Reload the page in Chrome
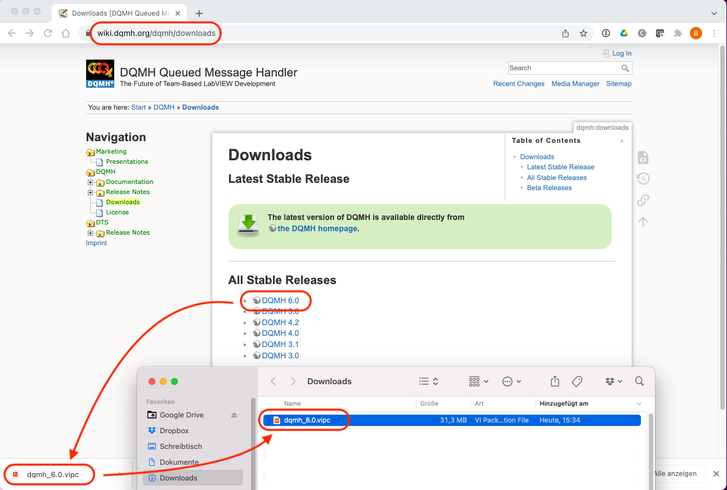Image resolution: width=727 pixels, height=490 pixels. point(48,33)
